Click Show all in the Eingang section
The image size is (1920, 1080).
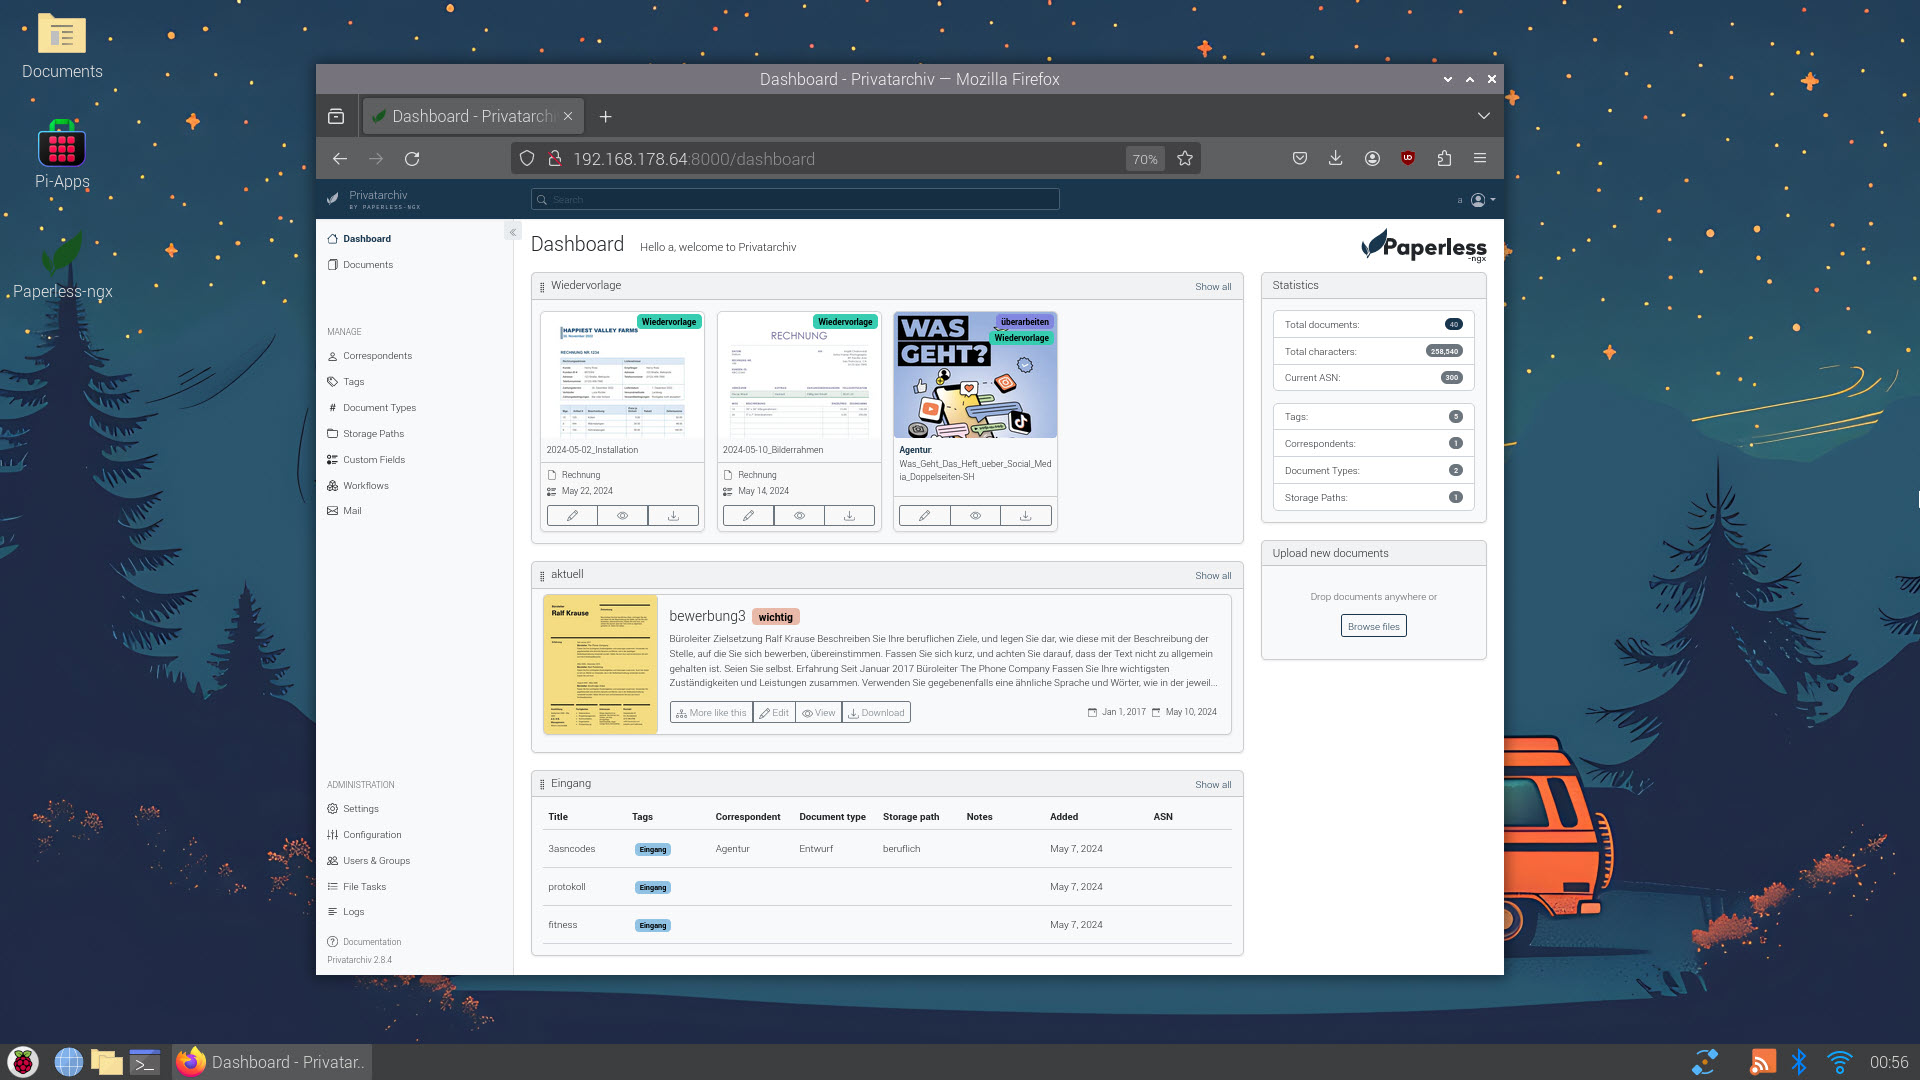click(x=1212, y=784)
